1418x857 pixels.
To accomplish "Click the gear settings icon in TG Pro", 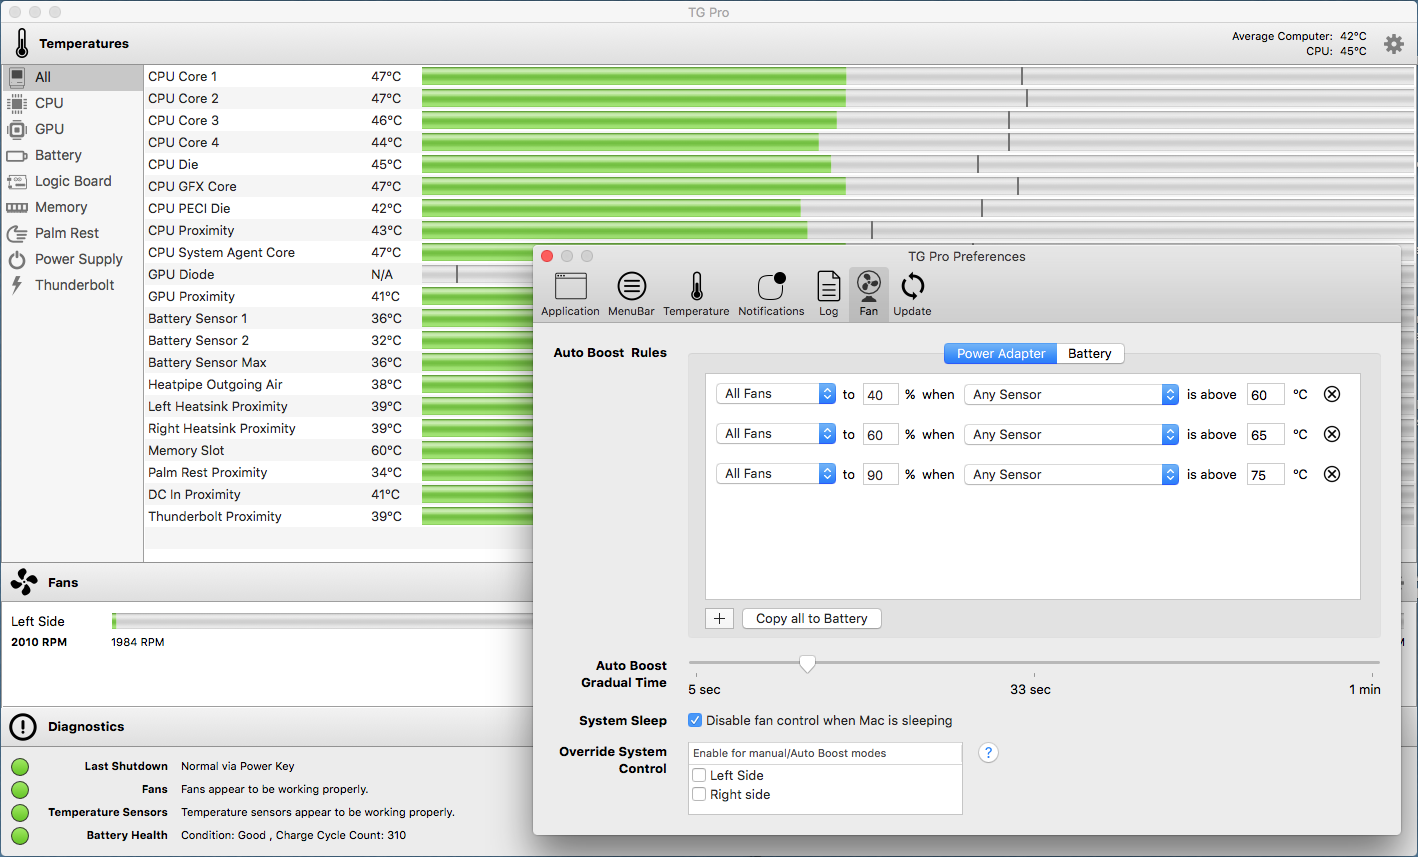I will (x=1393, y=44).
